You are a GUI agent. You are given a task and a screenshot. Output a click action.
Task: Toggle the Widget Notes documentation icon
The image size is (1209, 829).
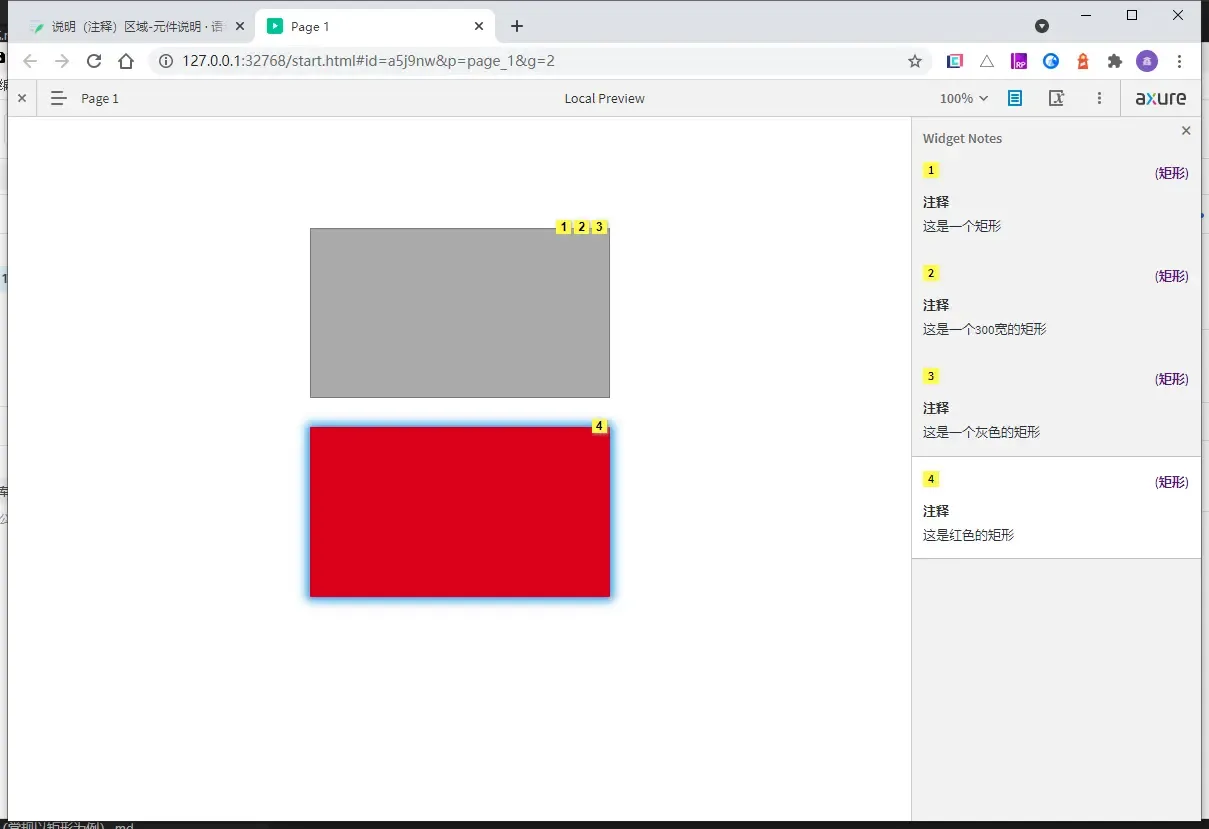(x=1015, y=98)
